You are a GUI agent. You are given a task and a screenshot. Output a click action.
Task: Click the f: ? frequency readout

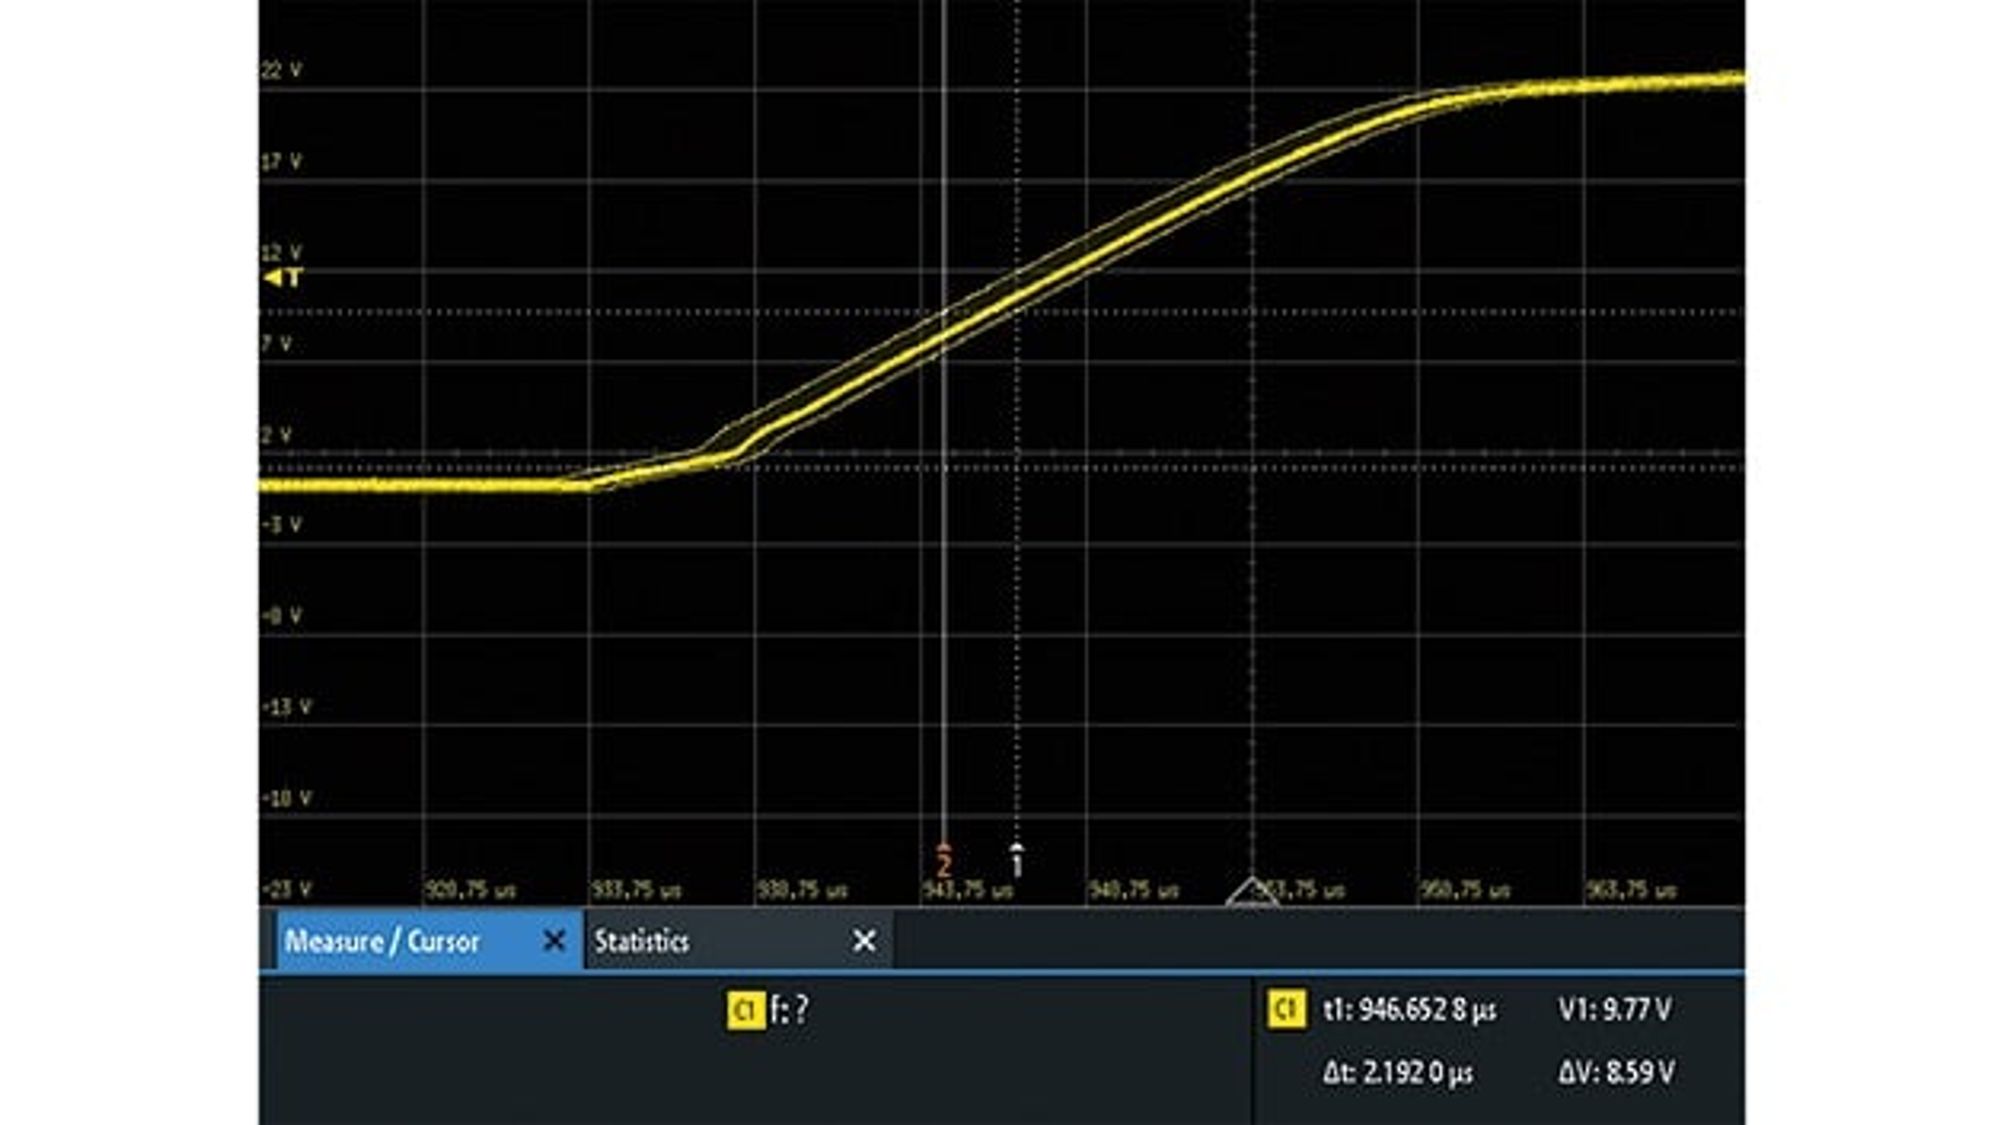pyautogui.click(x=790, y=1010)
